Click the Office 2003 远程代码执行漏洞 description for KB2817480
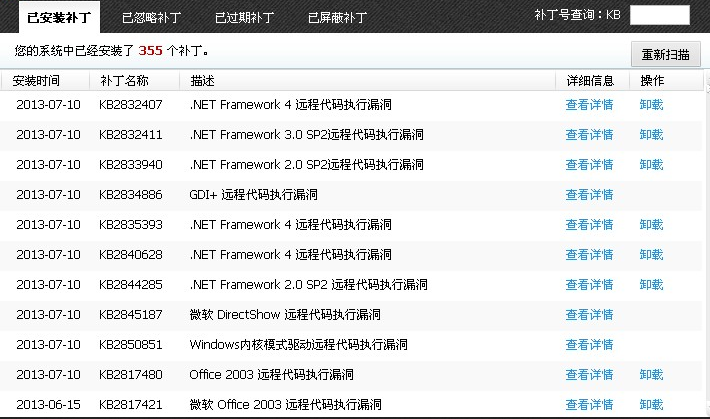The height and width of the screenshot is (419, 710). (x=272, y=375)
